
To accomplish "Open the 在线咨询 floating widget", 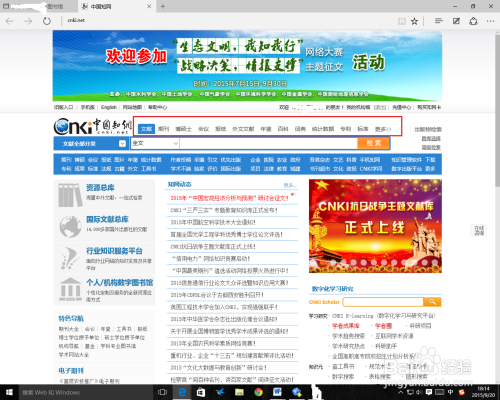I will point(479,230).
